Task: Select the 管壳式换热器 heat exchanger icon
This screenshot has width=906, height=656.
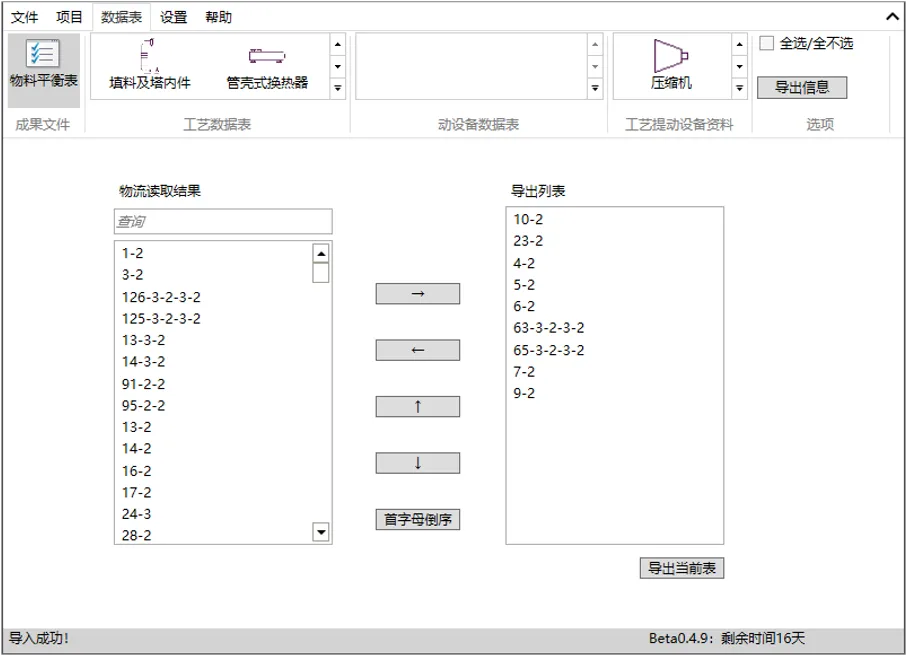Action: [x=267, y=68]
